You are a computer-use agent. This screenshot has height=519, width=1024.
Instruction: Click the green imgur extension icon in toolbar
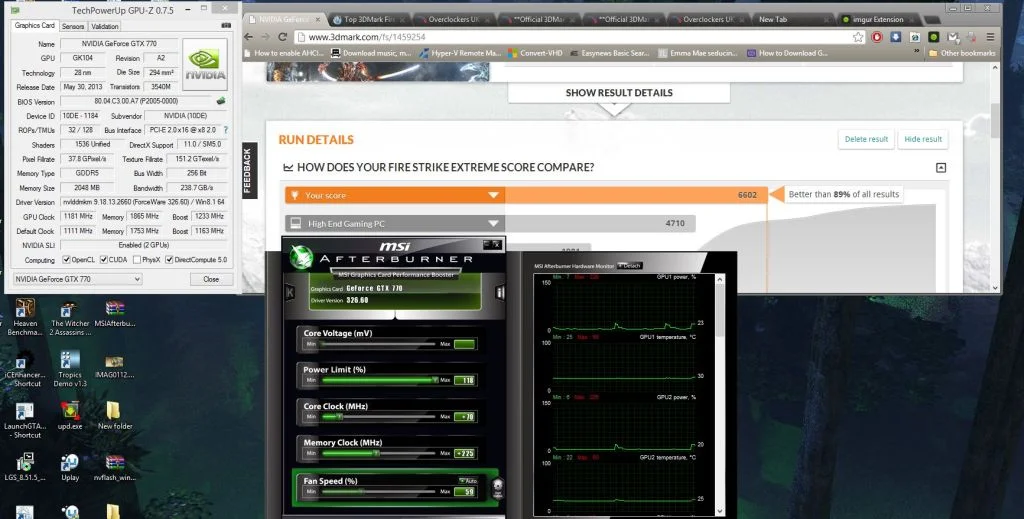coord(934,37)
